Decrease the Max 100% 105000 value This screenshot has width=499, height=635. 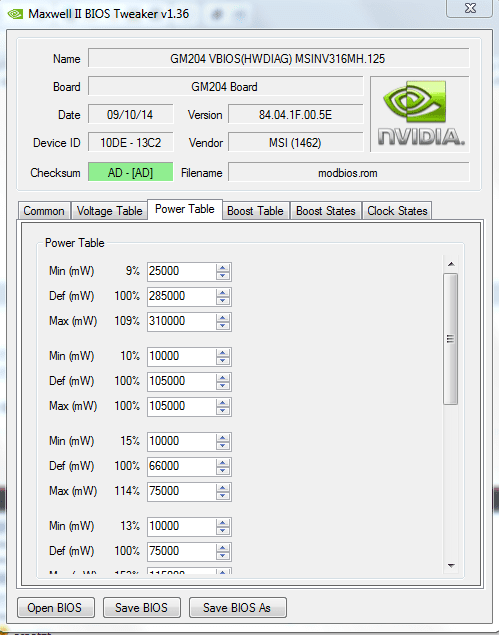pos(223,411)
